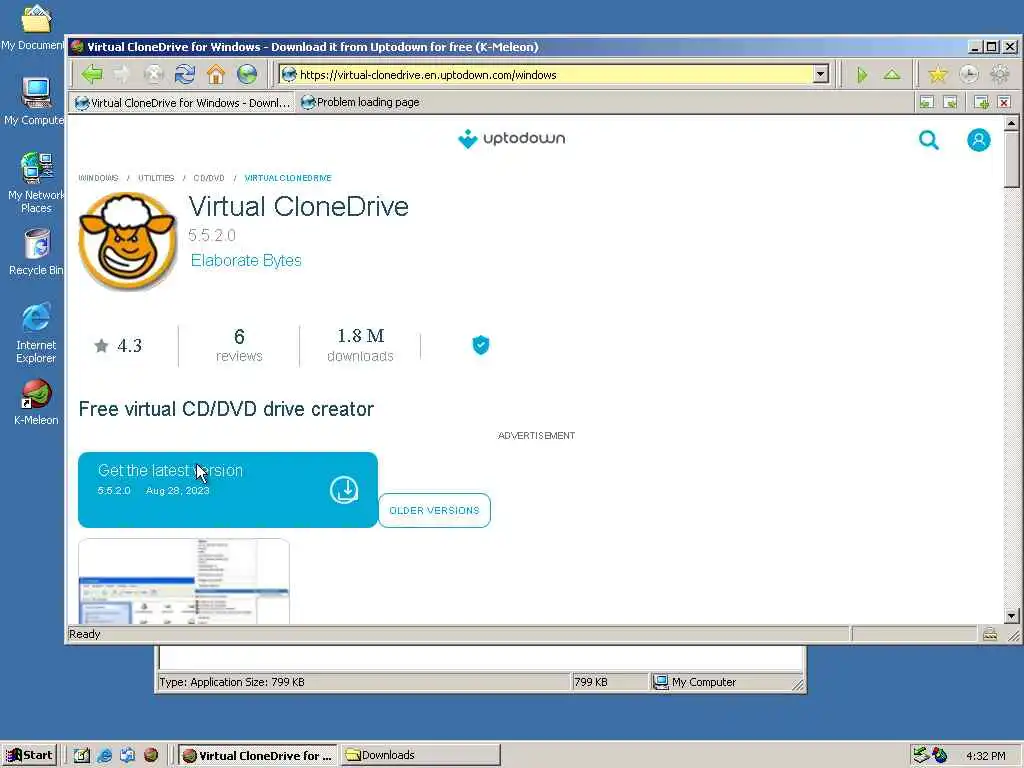Viewport: 1024px width, 768px height.
Task: Click the star rating 4.3
Action: point(118,345)
